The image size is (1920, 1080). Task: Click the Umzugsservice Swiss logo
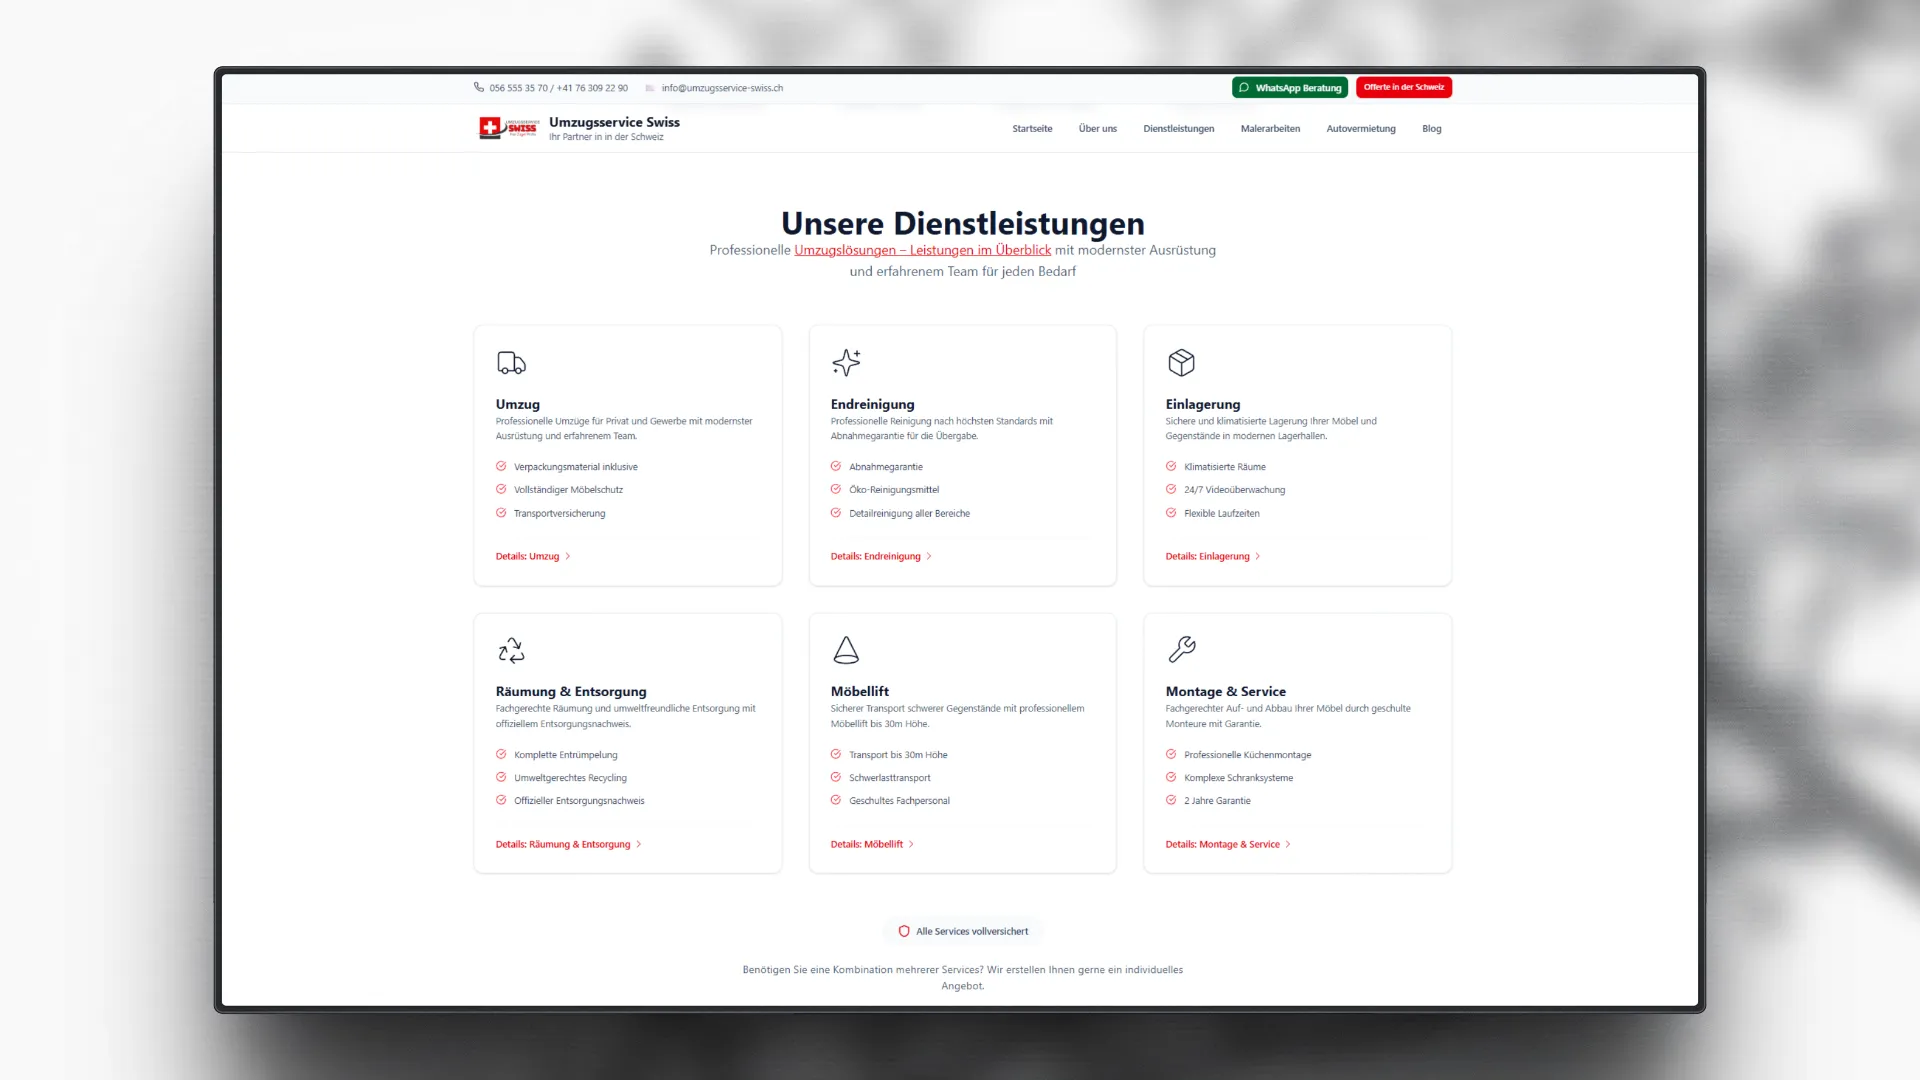509,128
